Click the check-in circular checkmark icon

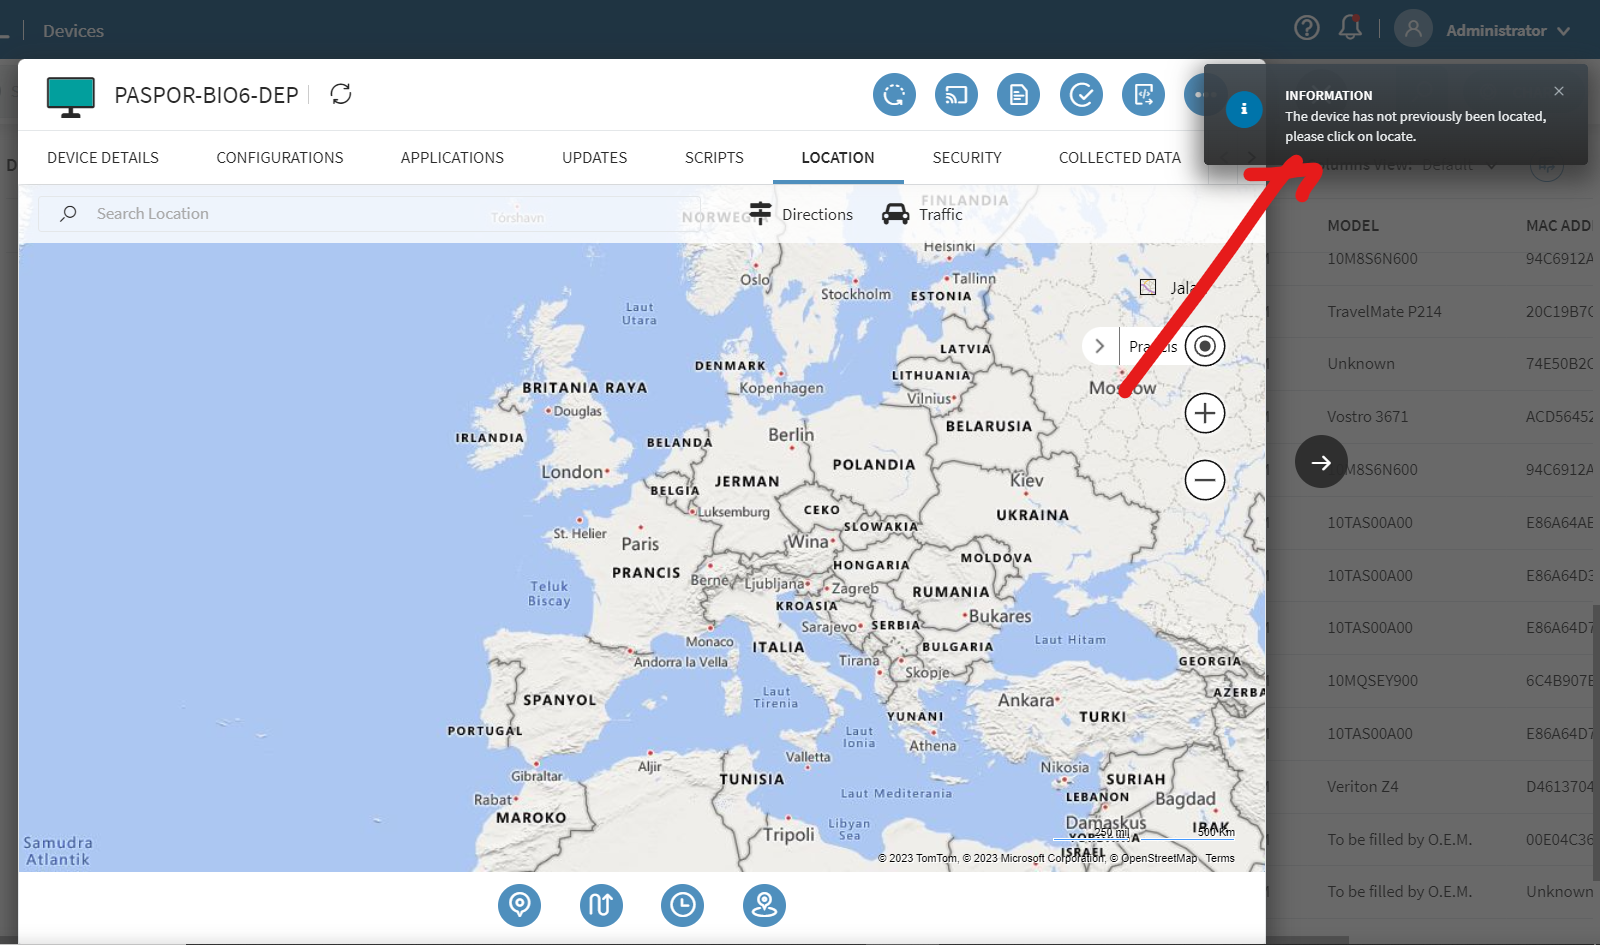(x=1081, y=95)
